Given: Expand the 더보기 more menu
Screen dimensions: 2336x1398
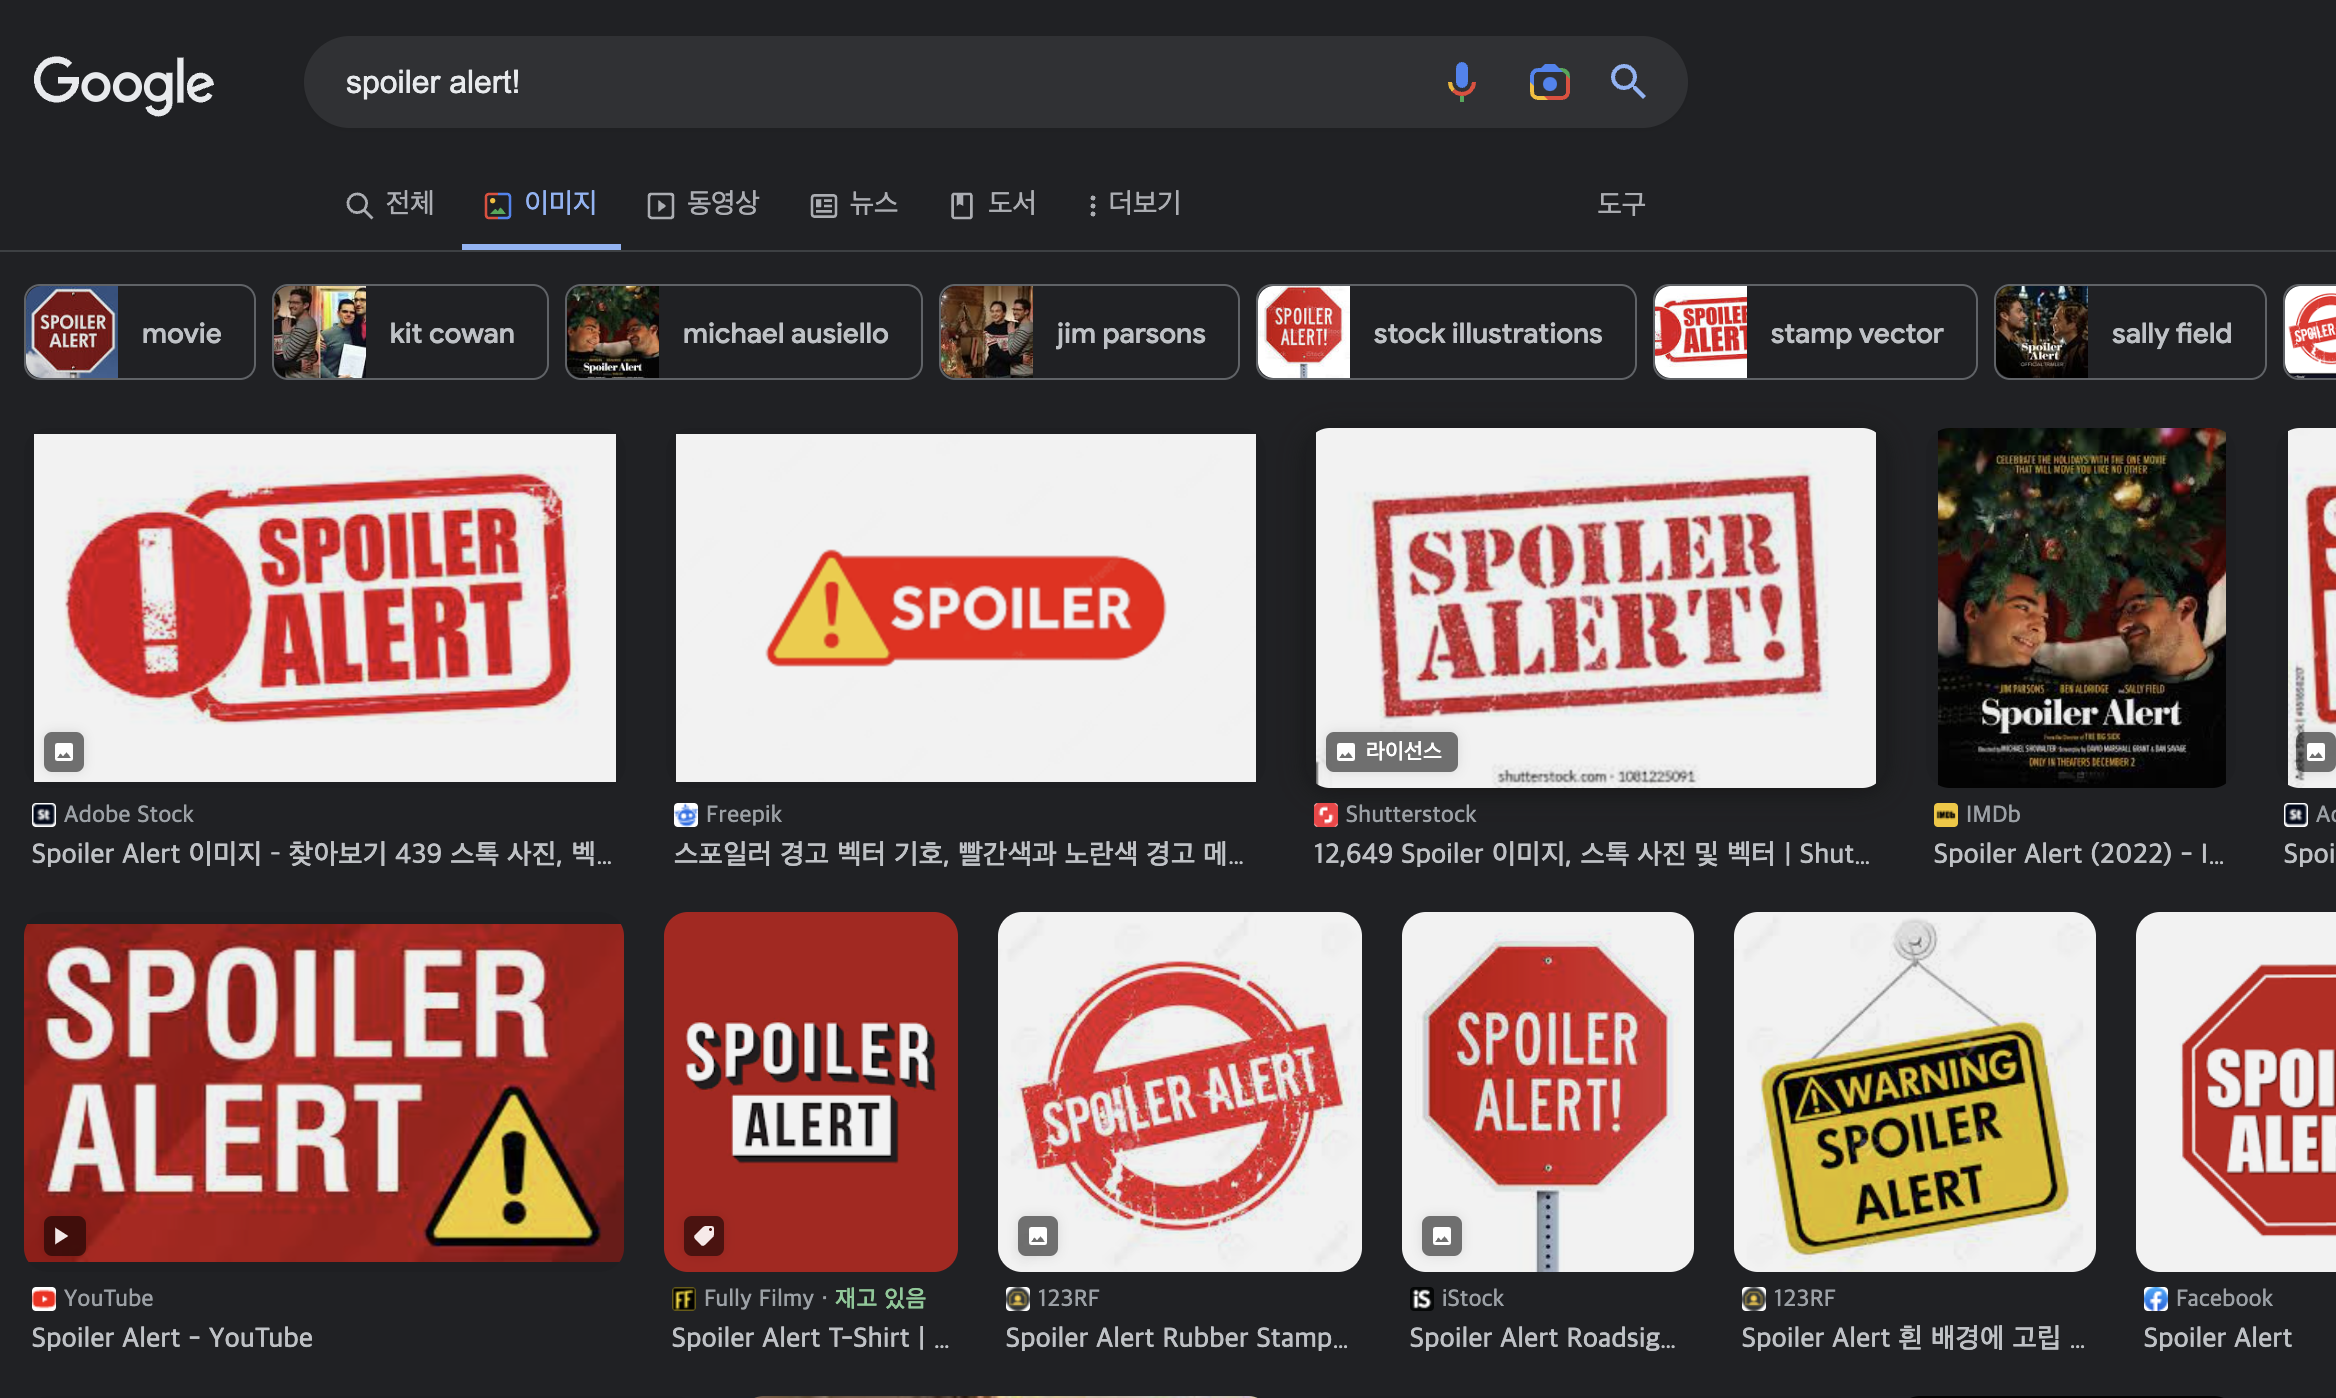Looking at the screenshot, I should point(1134,204).
